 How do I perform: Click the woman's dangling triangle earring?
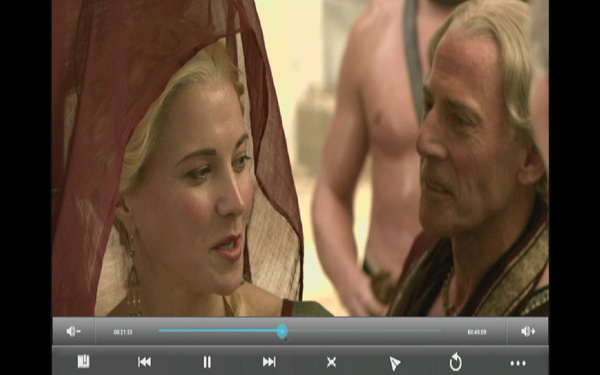pyautogui.click(x=133, y=276)
